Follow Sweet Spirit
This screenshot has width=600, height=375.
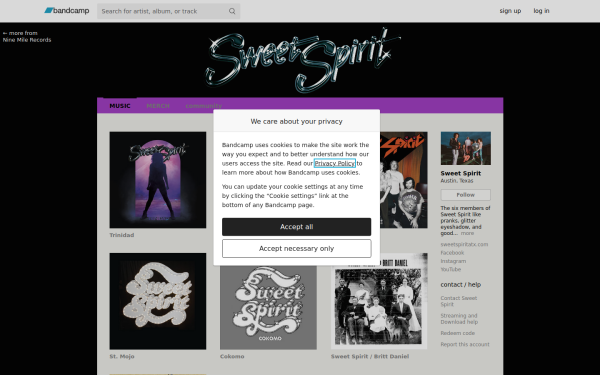click(x=466, y=195)
